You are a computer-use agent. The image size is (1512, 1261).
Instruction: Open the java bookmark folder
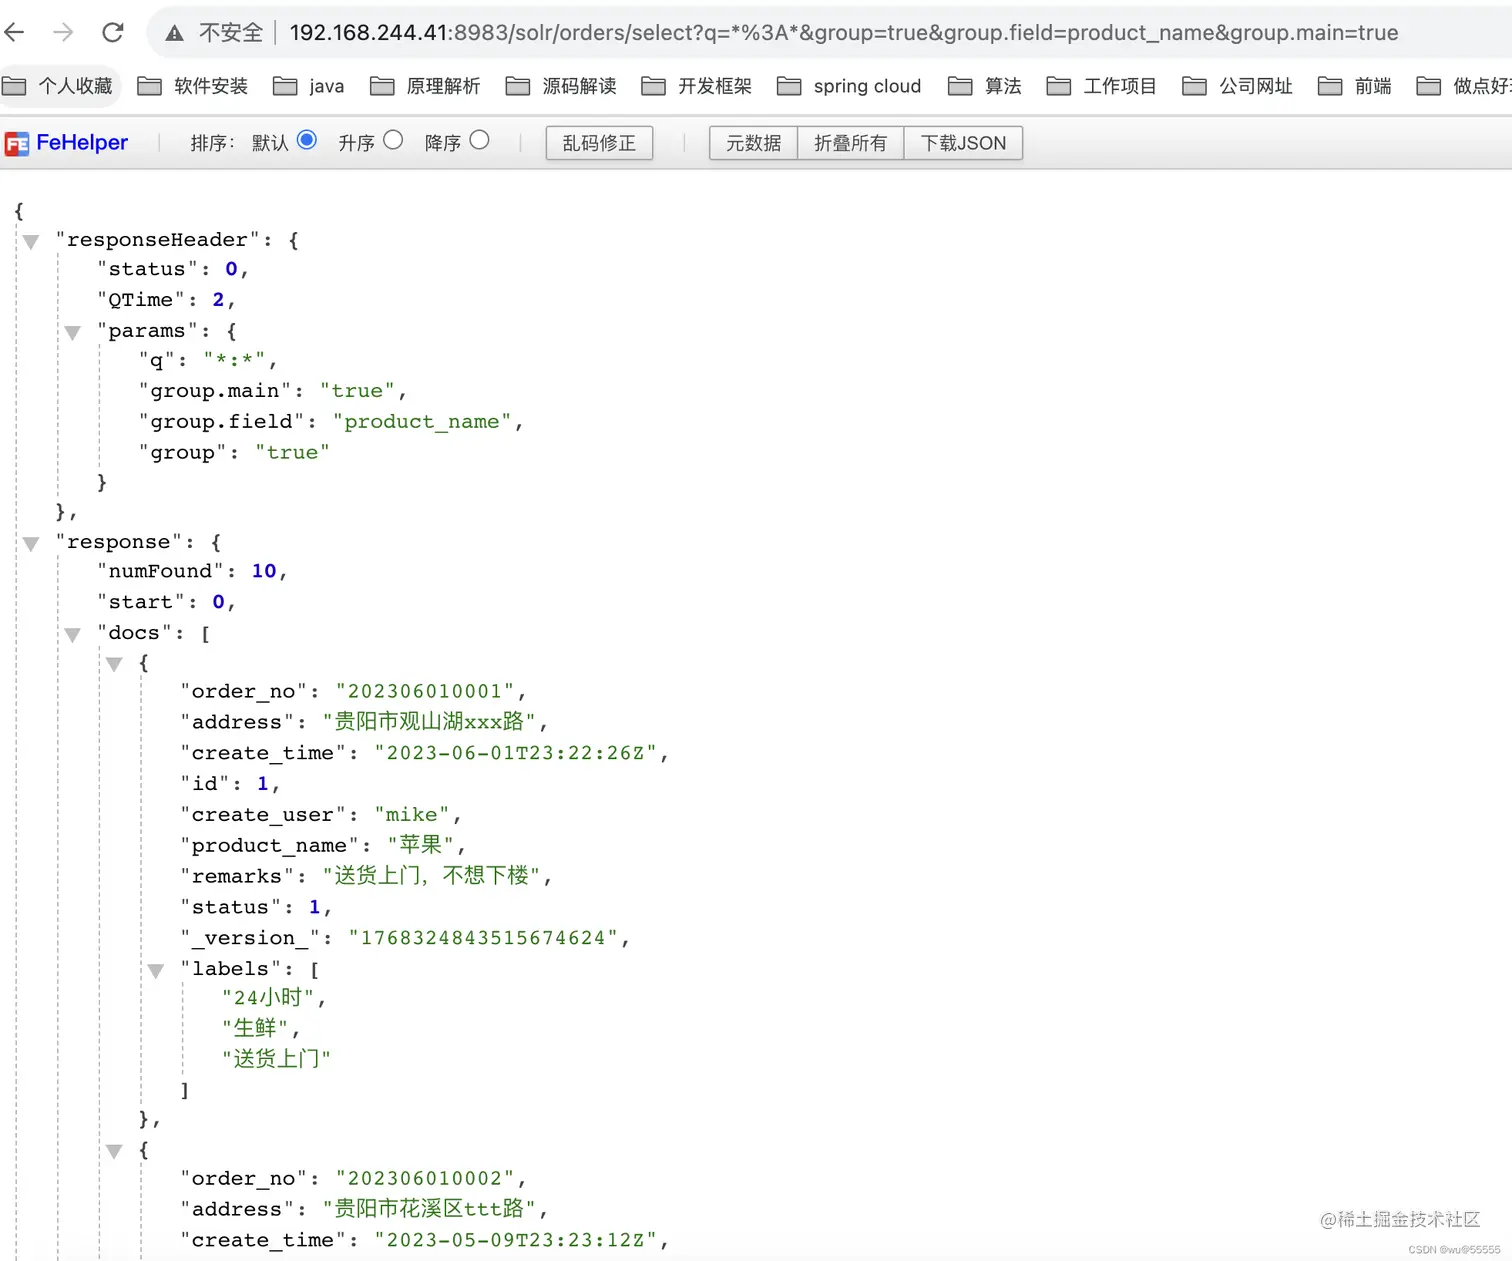tap(309, 86)
